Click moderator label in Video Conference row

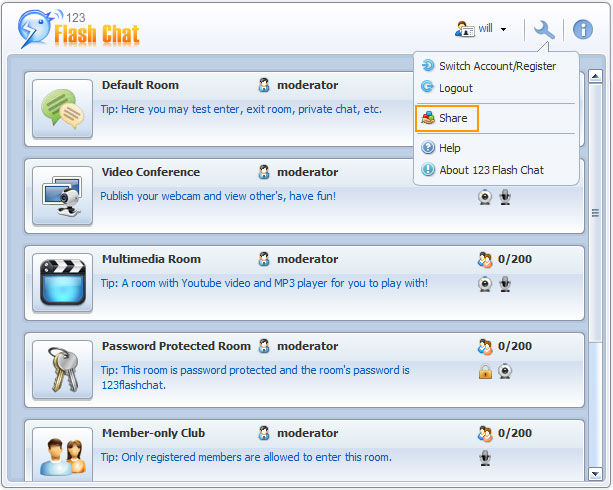pos(308,172)
